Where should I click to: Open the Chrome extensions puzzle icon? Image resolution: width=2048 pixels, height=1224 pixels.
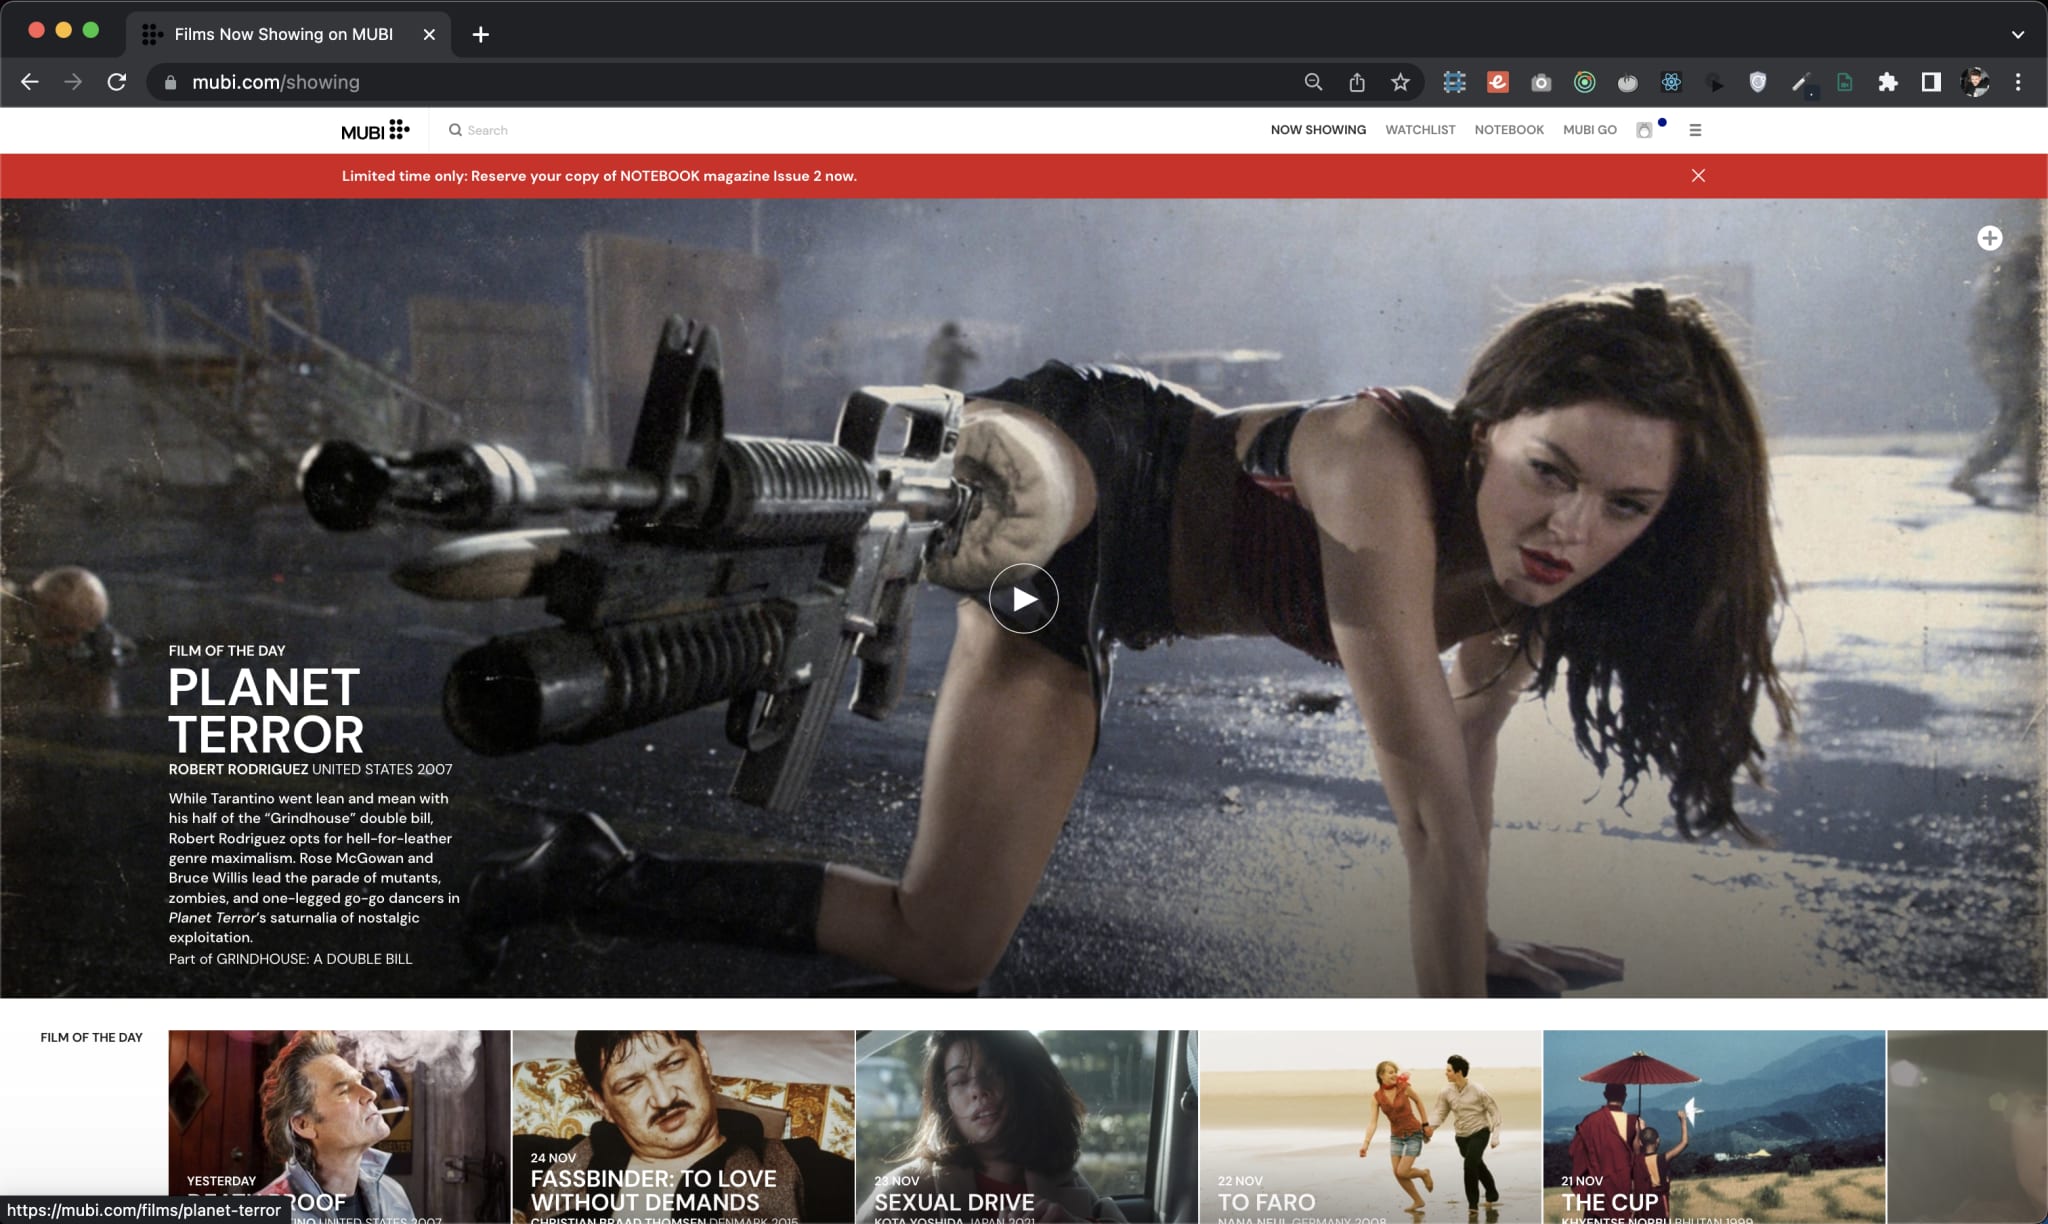click(x=1888, y=82)
